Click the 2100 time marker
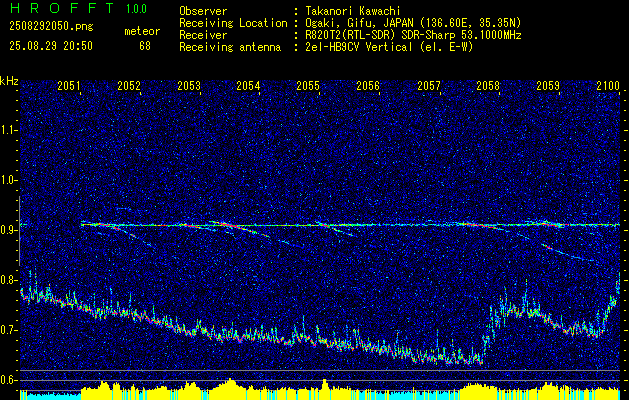629x400 pixels. pos(608,86)
